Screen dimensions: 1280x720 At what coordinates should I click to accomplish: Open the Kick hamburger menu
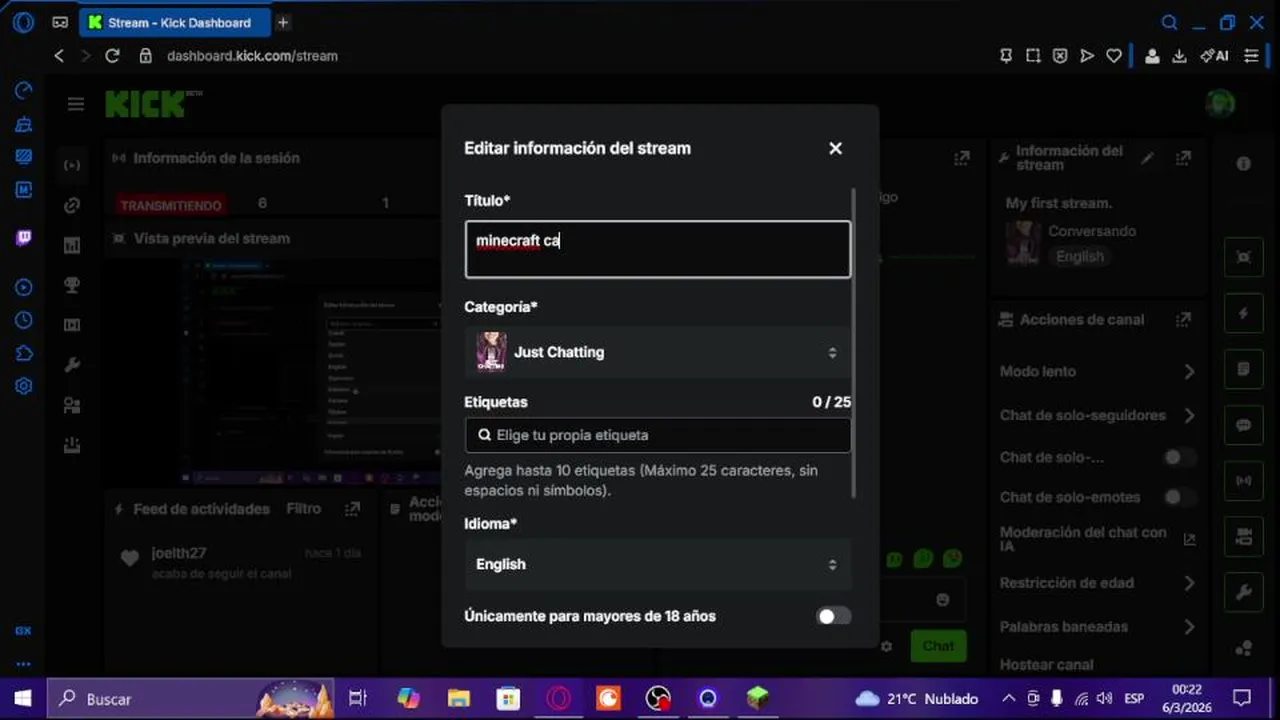coord(76,104)
